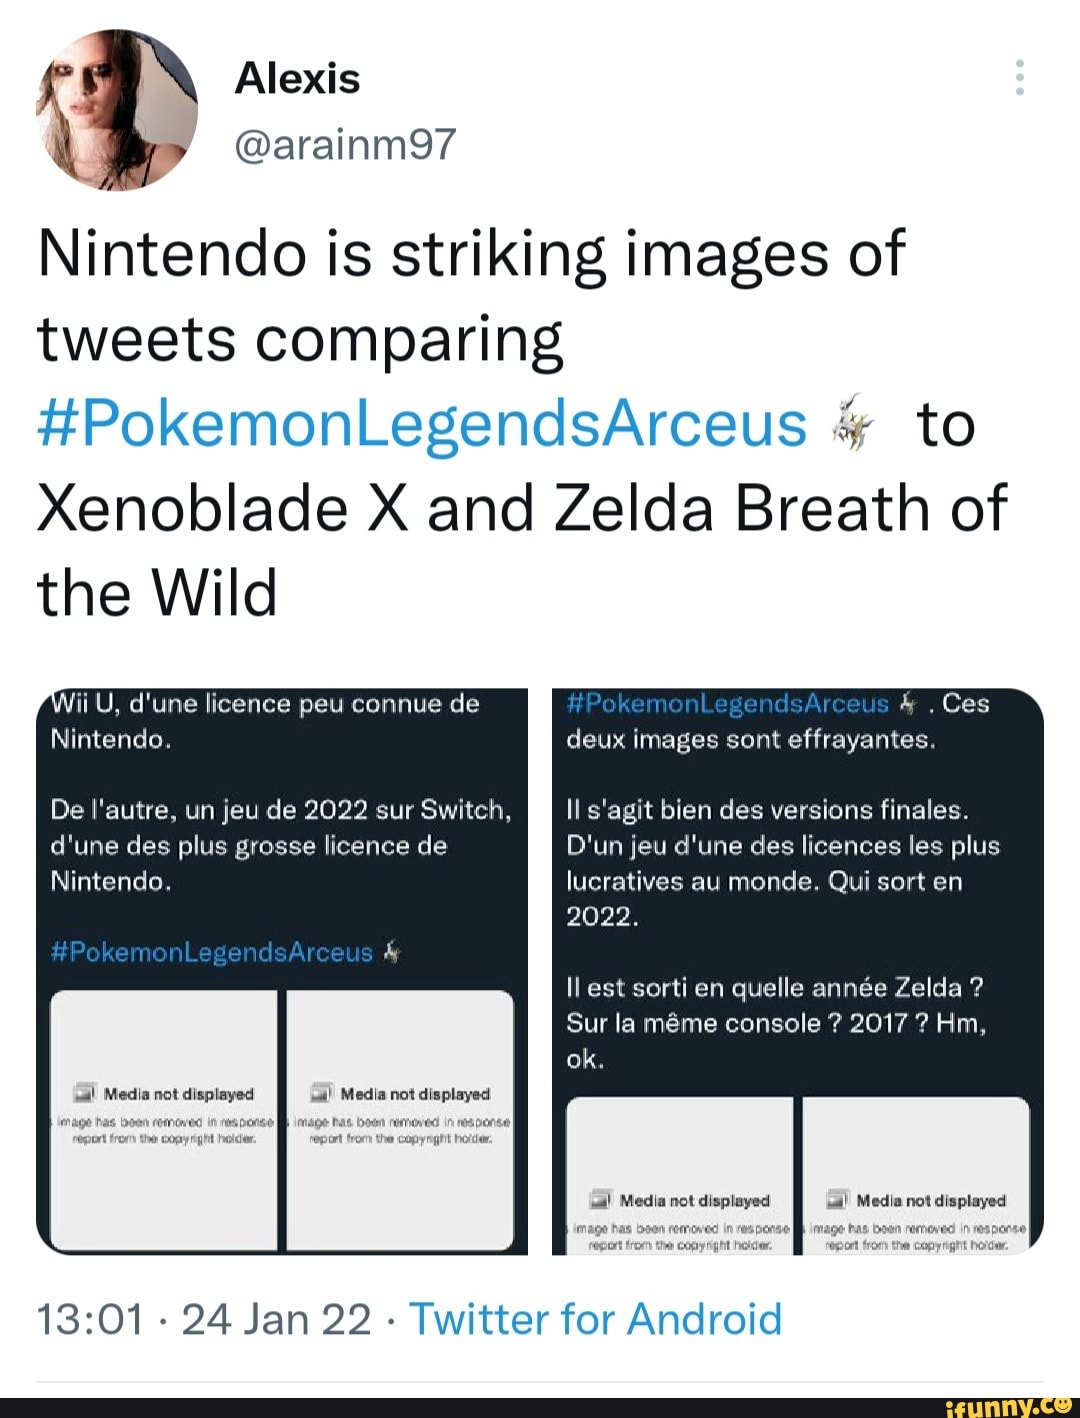The height and width of the screenshot is (1418, 1080).
Task: Click the hashtag inside the left attached screenshot
Action: coord(211,952)
